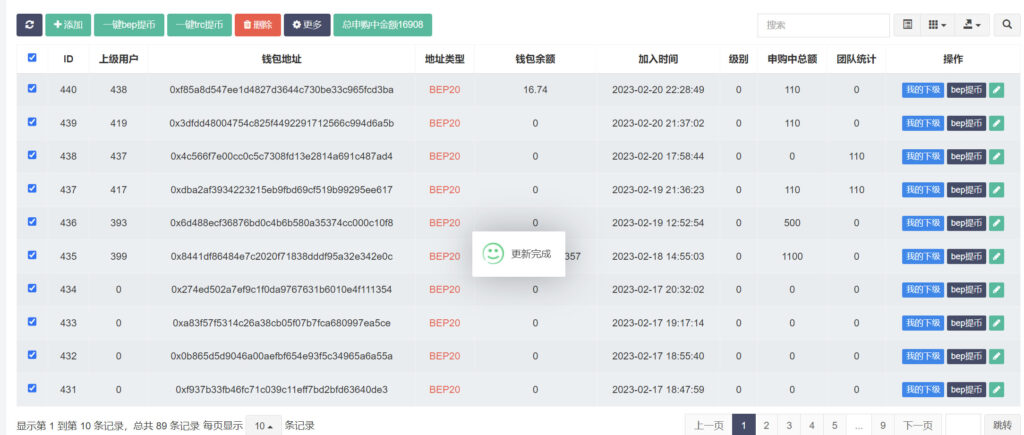Screen dimensions: 1024x435
Task: Open the 更多 more options dropdown
Action: click(x=307, y=24)
